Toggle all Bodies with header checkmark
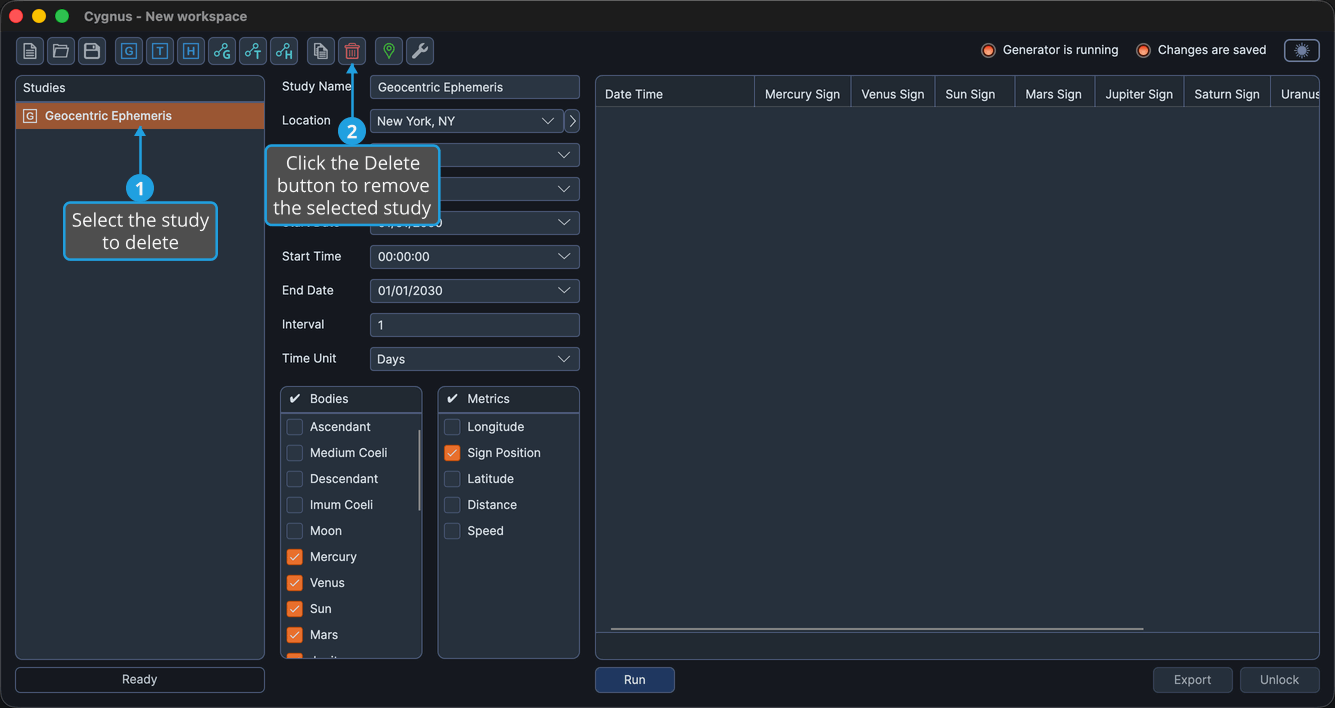 [x=295, y=399]
